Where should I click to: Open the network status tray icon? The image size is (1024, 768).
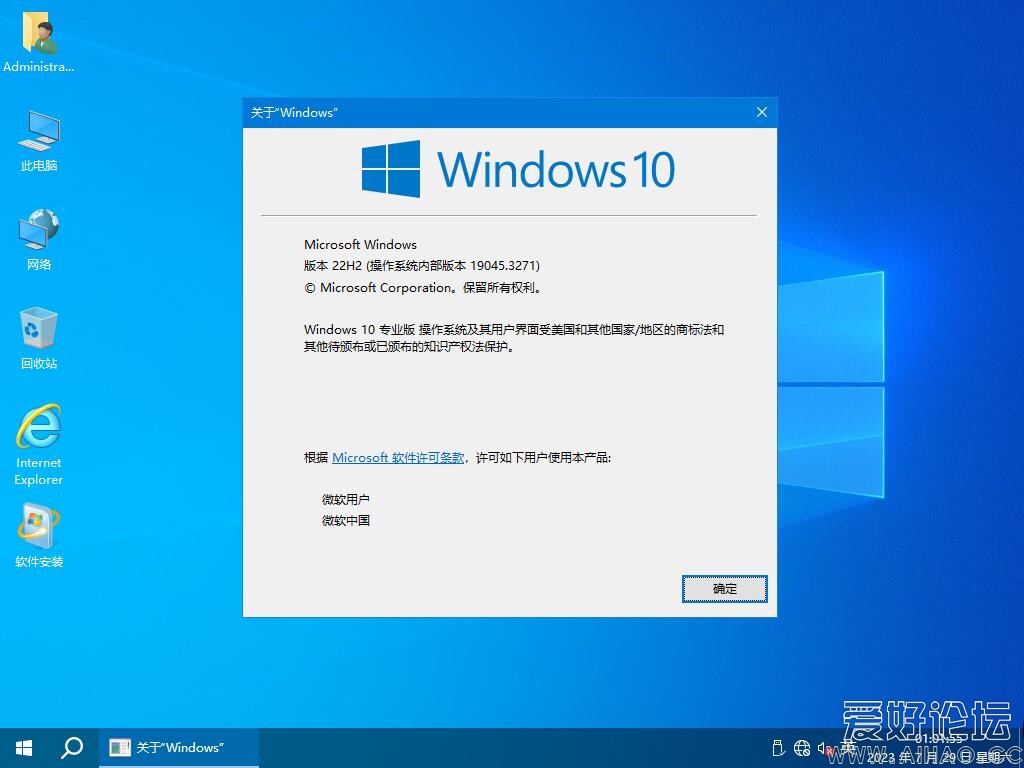[802, 748]
